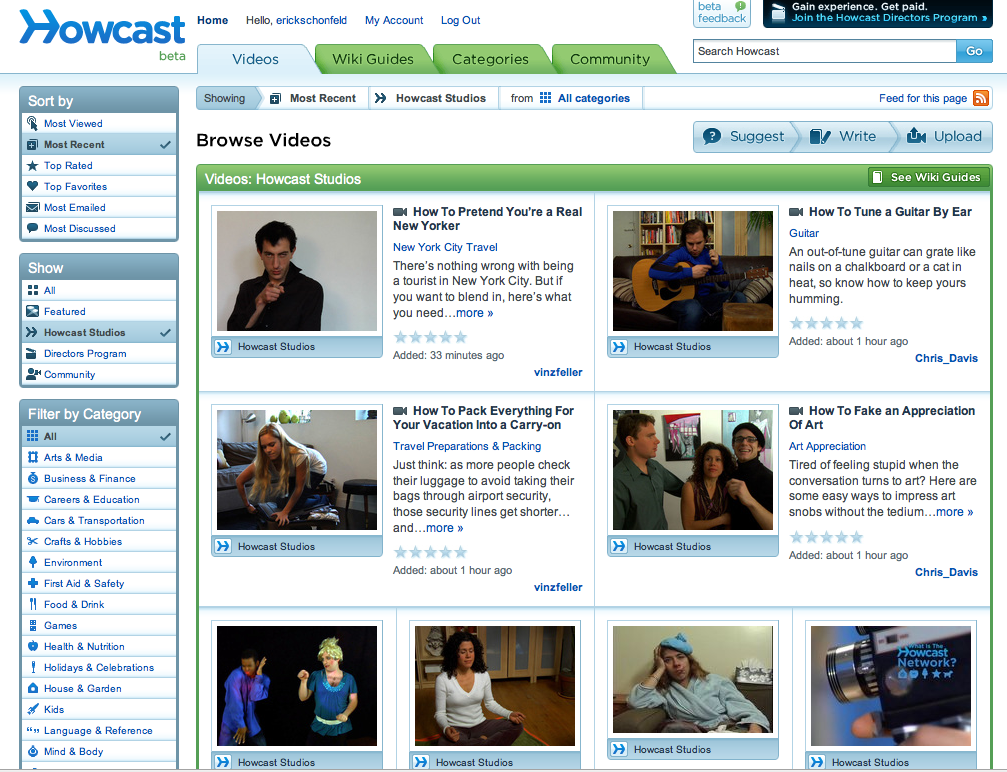Click the First Aid & Safety cross icon
Image resolution: width=1007 pixels, height=772 pixels.
[x=33, y=583]
